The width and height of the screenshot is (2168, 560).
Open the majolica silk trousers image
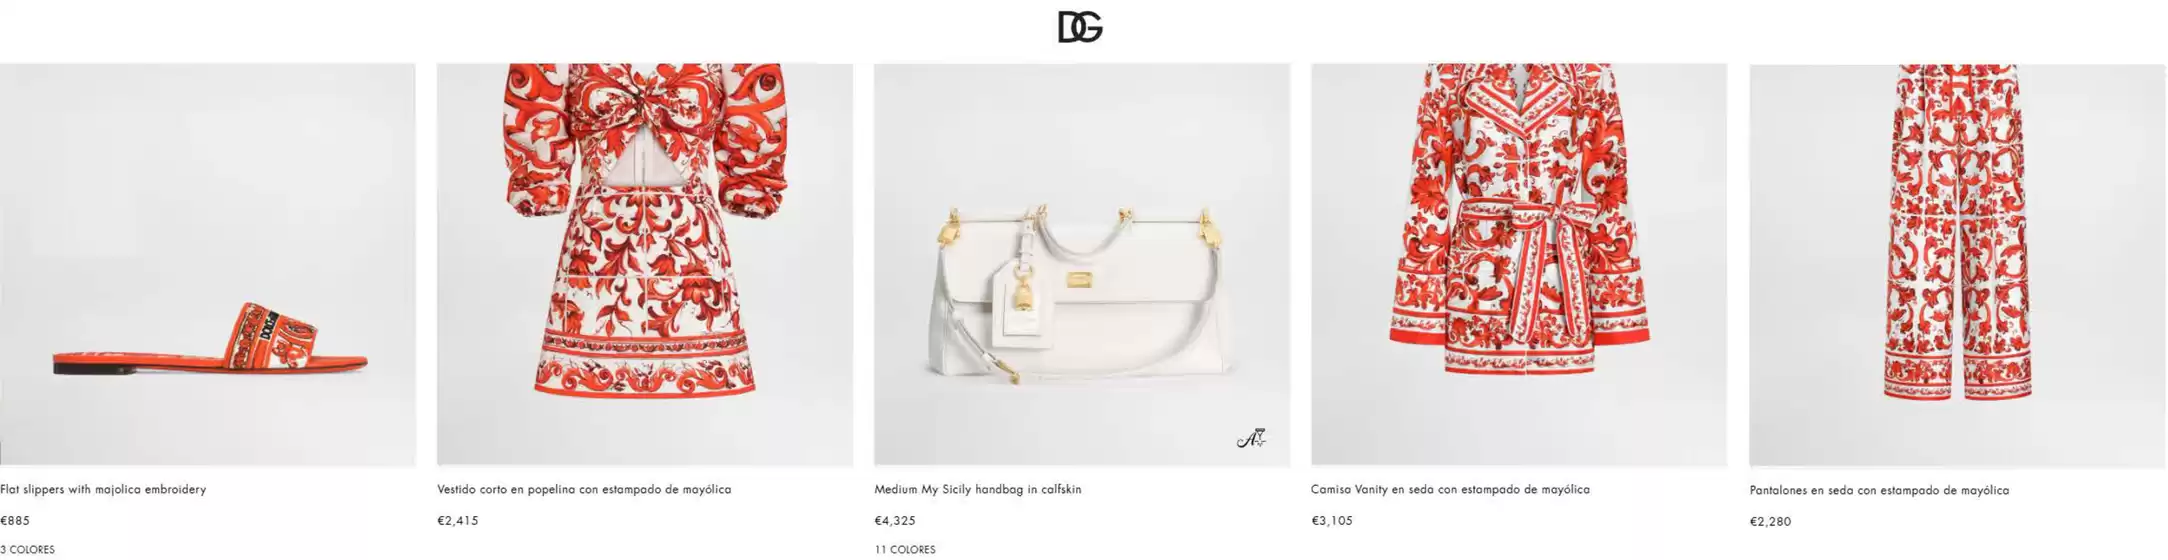point(1957,266)
